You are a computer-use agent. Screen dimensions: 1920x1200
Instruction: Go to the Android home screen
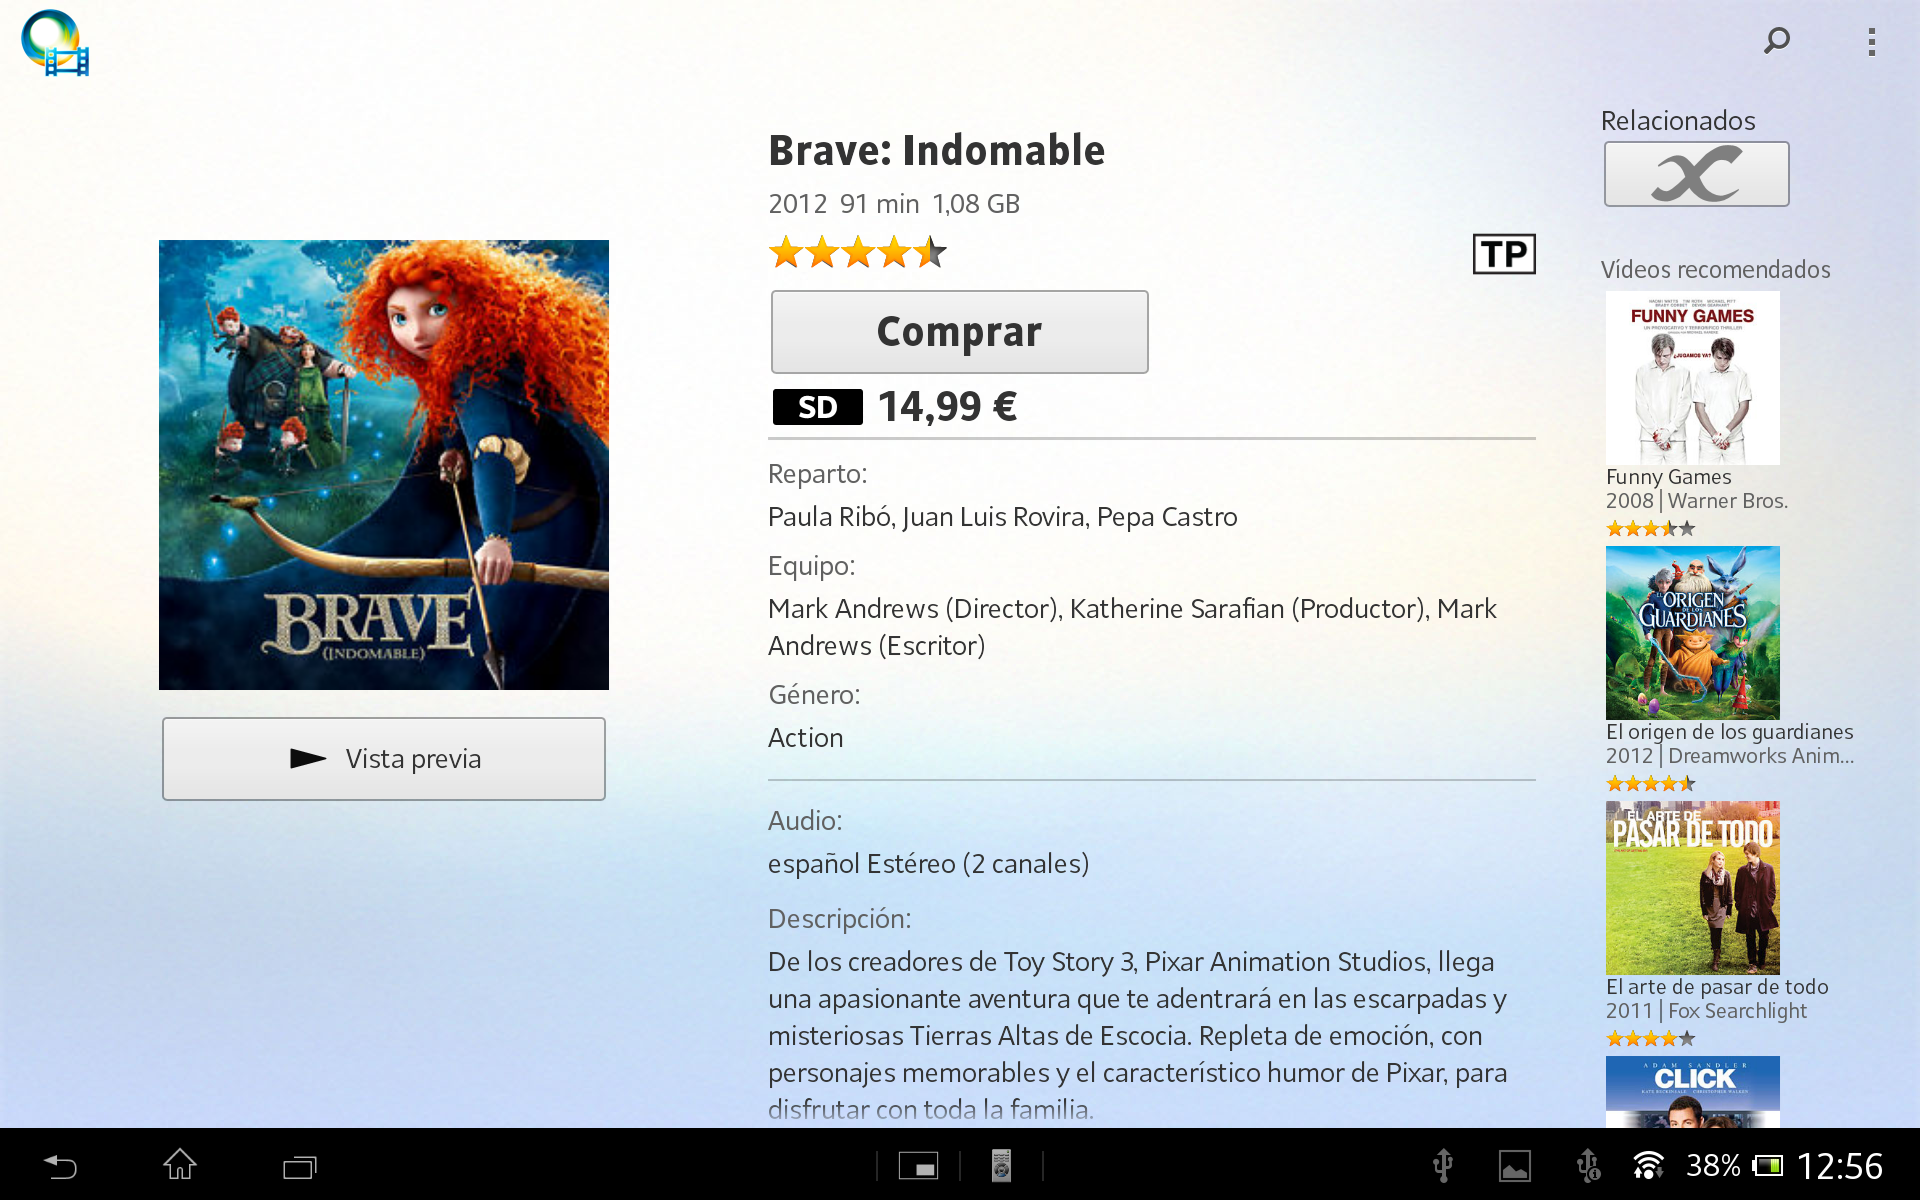click(x=180, y=1165)
